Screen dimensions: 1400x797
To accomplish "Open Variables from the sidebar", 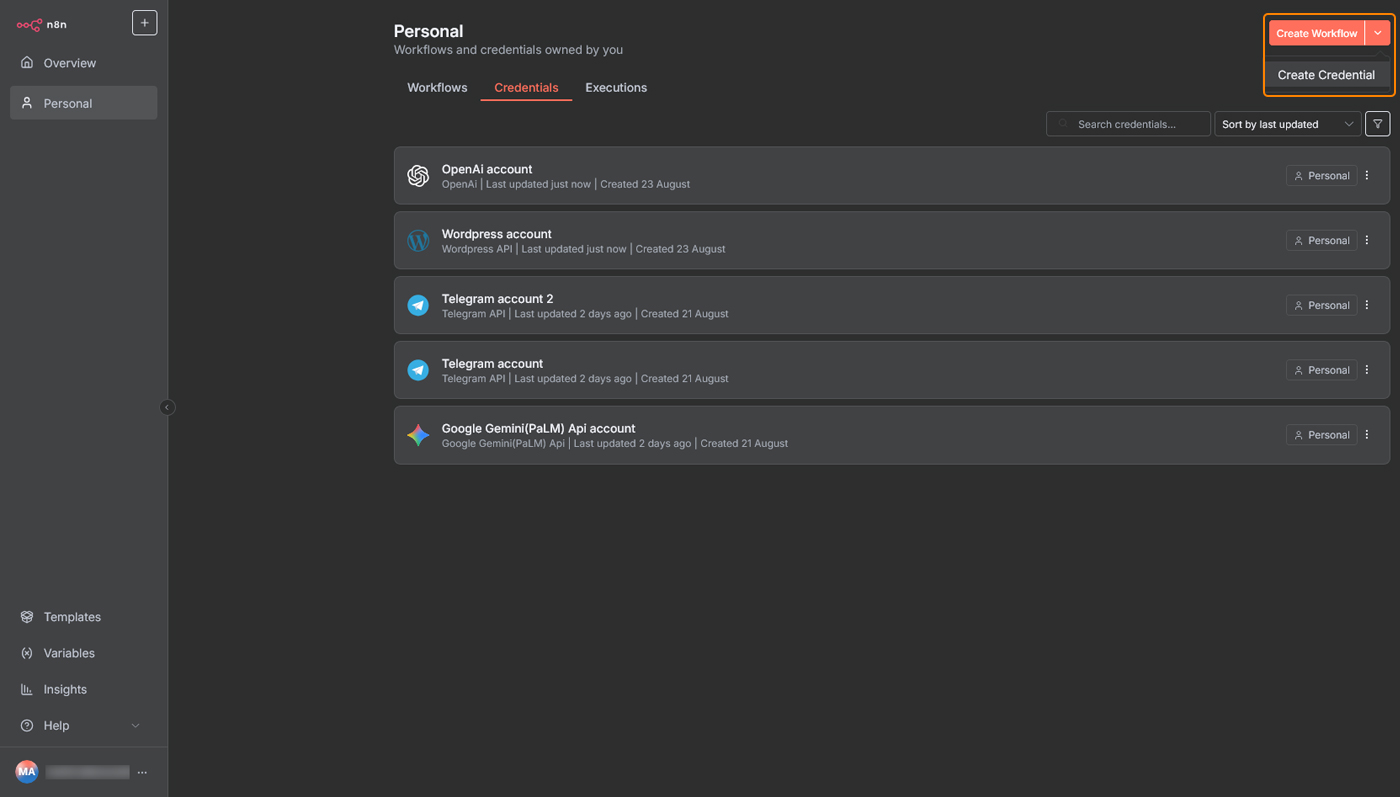I will point(26,653).
